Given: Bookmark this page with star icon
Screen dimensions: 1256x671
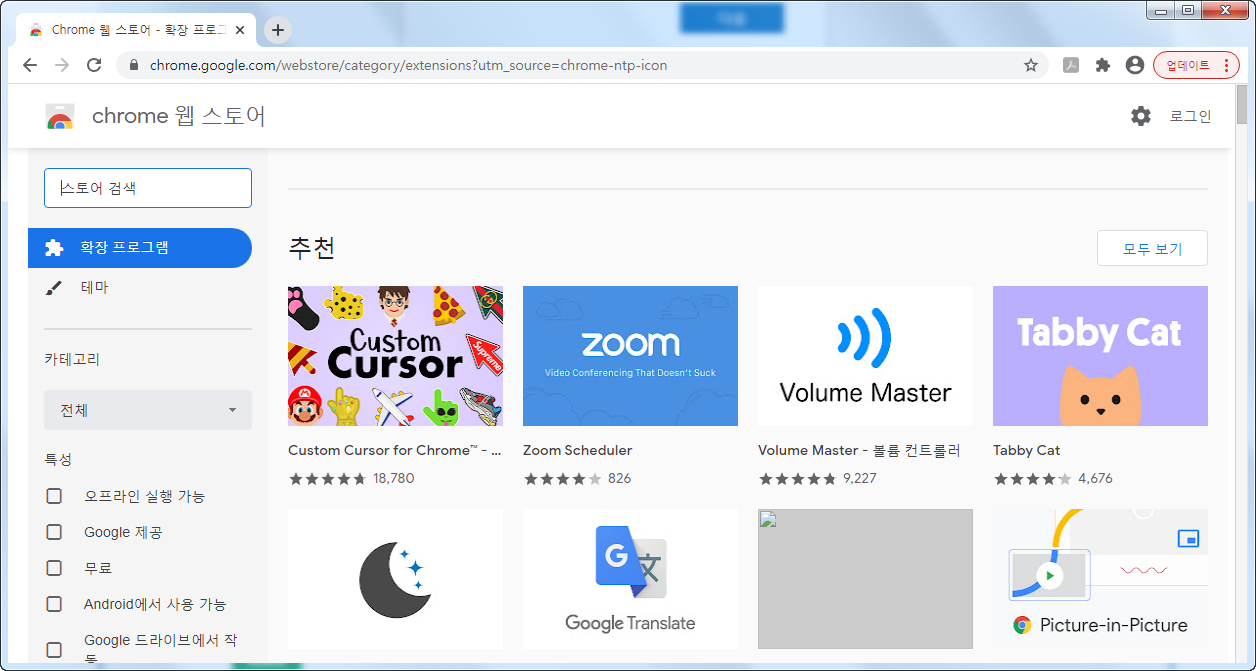Looking at the screenshot, I should click(x=1031, y=65).
